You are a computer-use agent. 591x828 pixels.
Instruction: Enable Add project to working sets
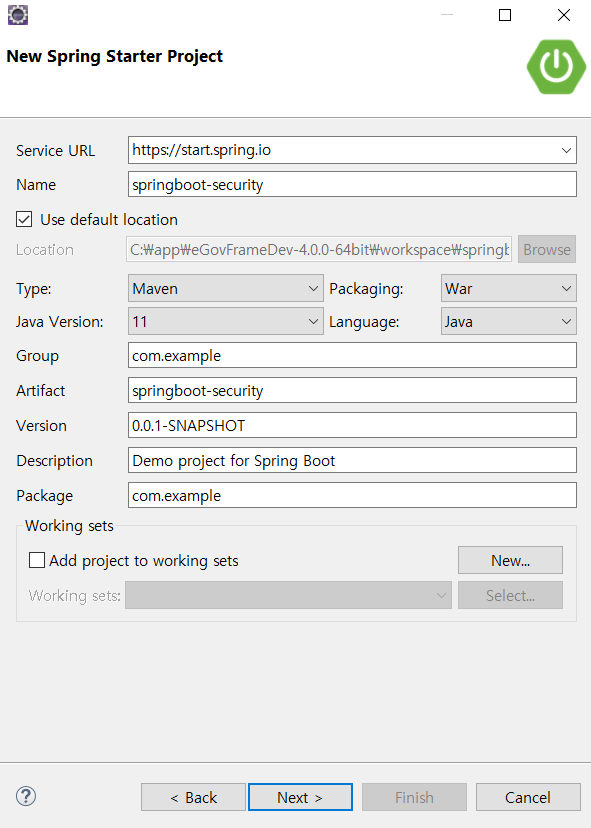37,560
